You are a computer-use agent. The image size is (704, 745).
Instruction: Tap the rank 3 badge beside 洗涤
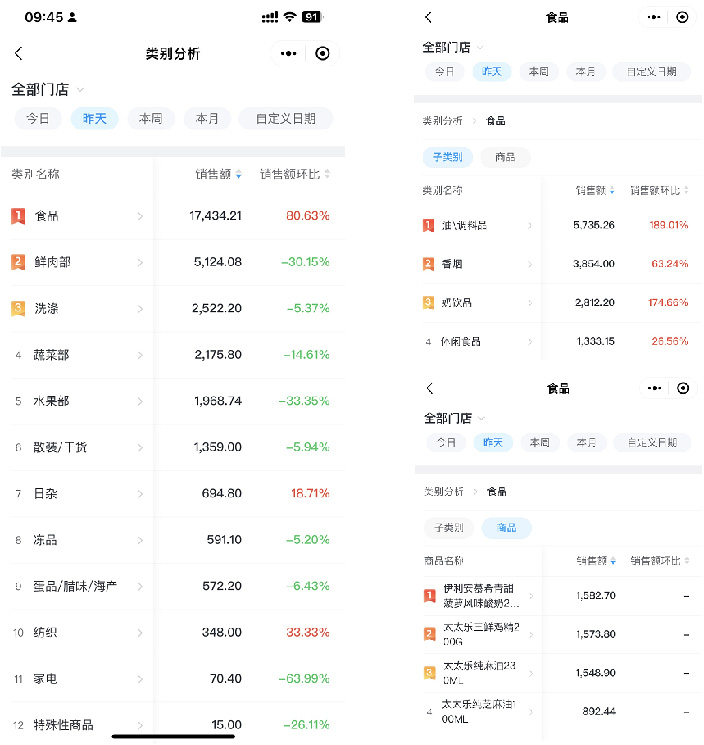pyautogui.click(x=18, y=308)
